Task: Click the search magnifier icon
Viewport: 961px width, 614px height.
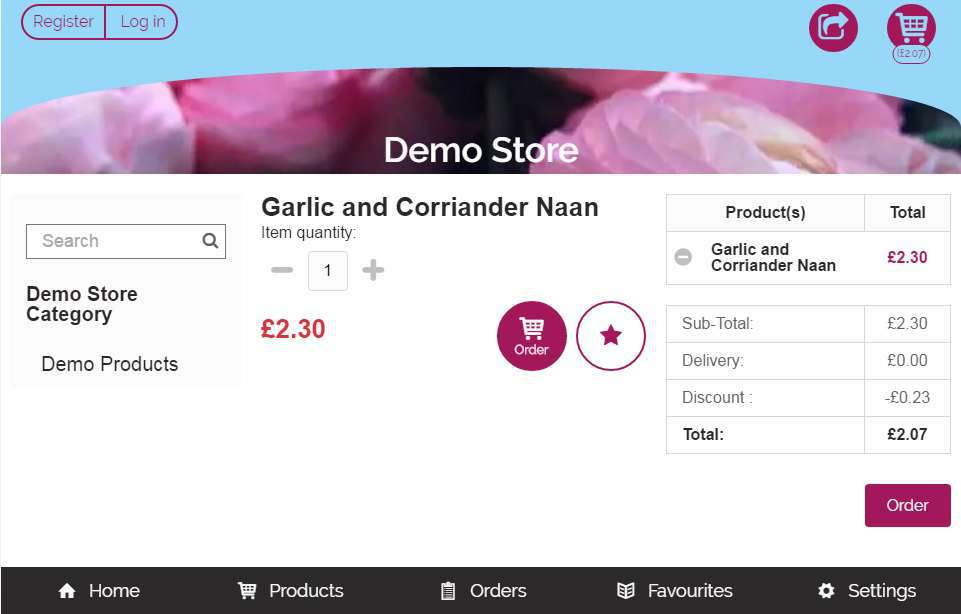Action: 210,241
